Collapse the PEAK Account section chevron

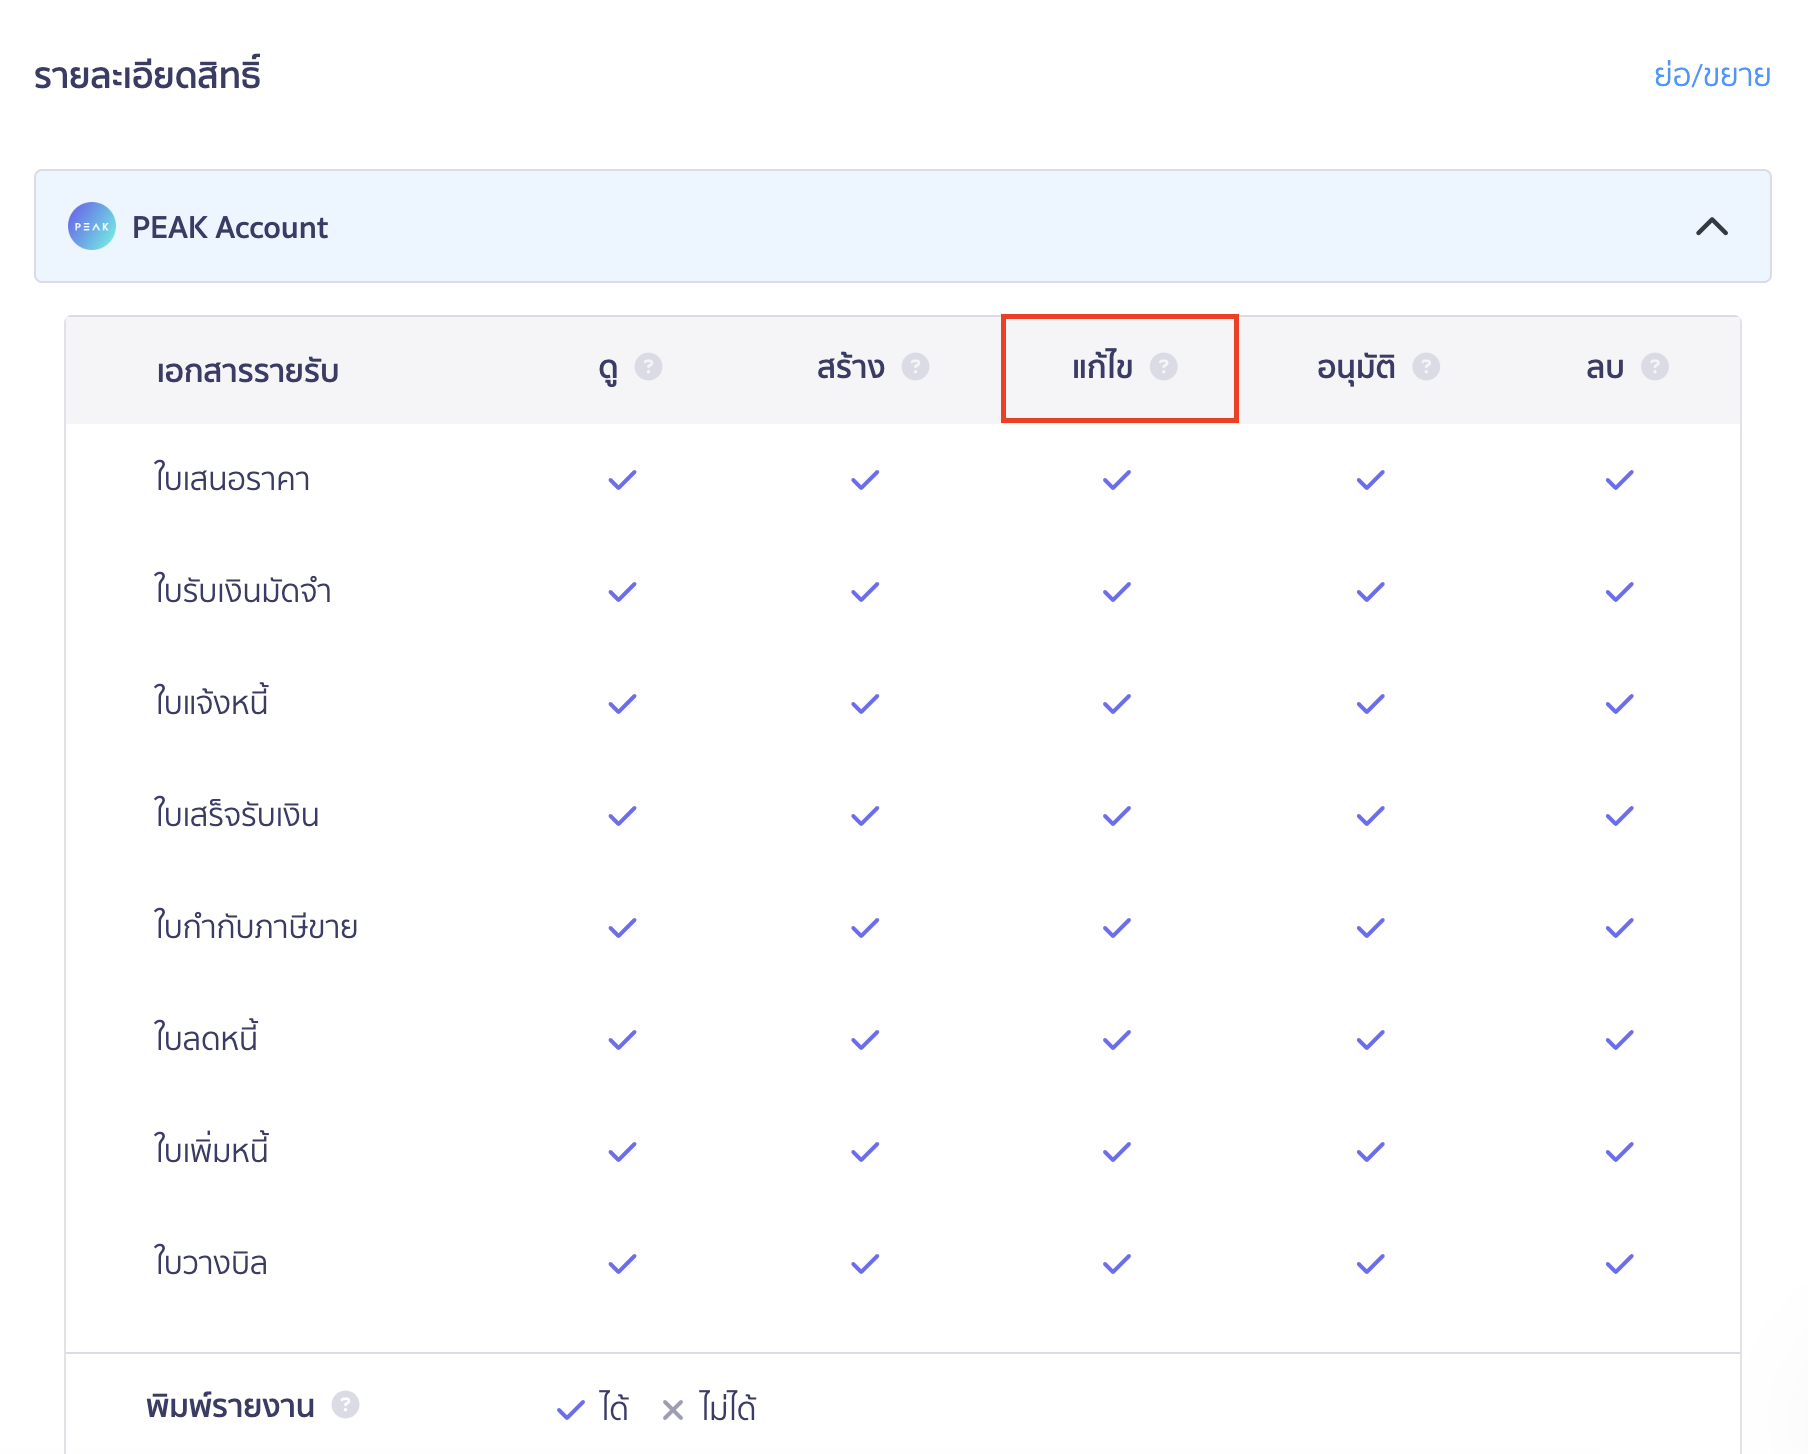pyautogui.click(x=1711, y=227)
